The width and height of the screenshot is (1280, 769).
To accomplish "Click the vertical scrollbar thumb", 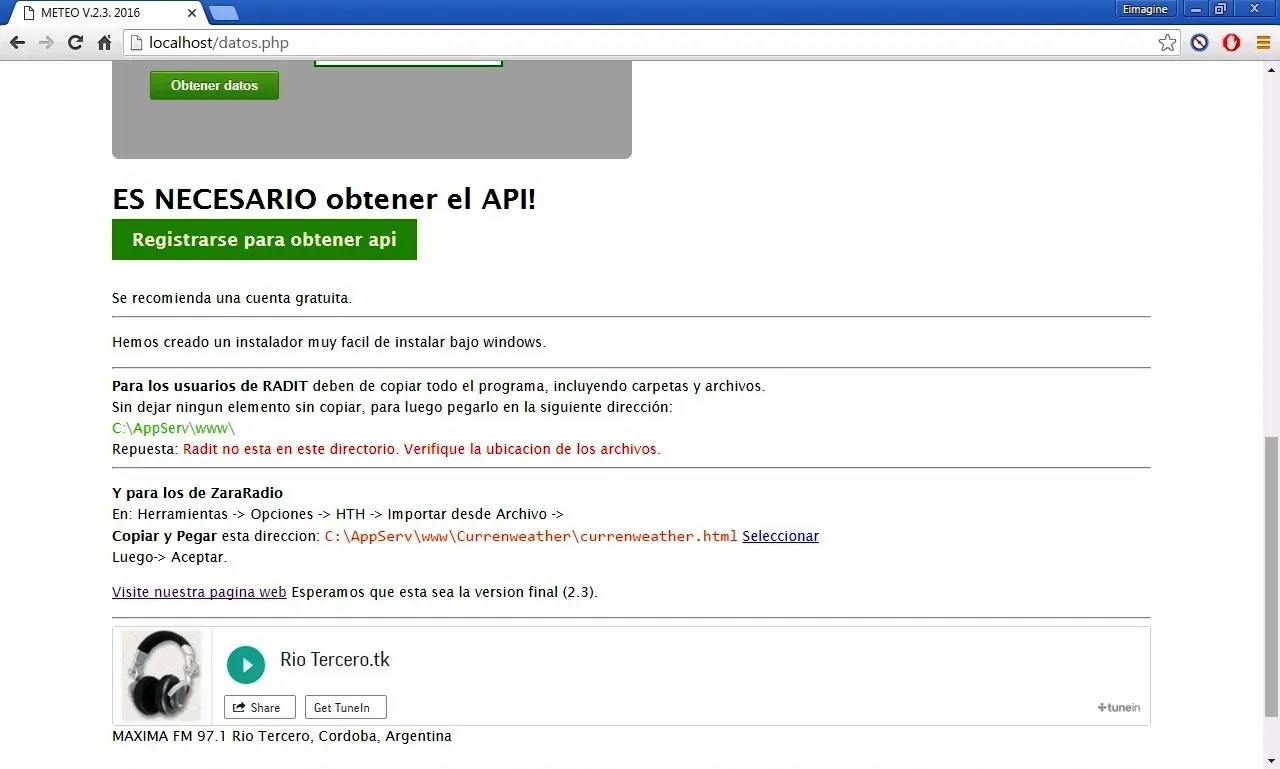I will pos(1271,576).
